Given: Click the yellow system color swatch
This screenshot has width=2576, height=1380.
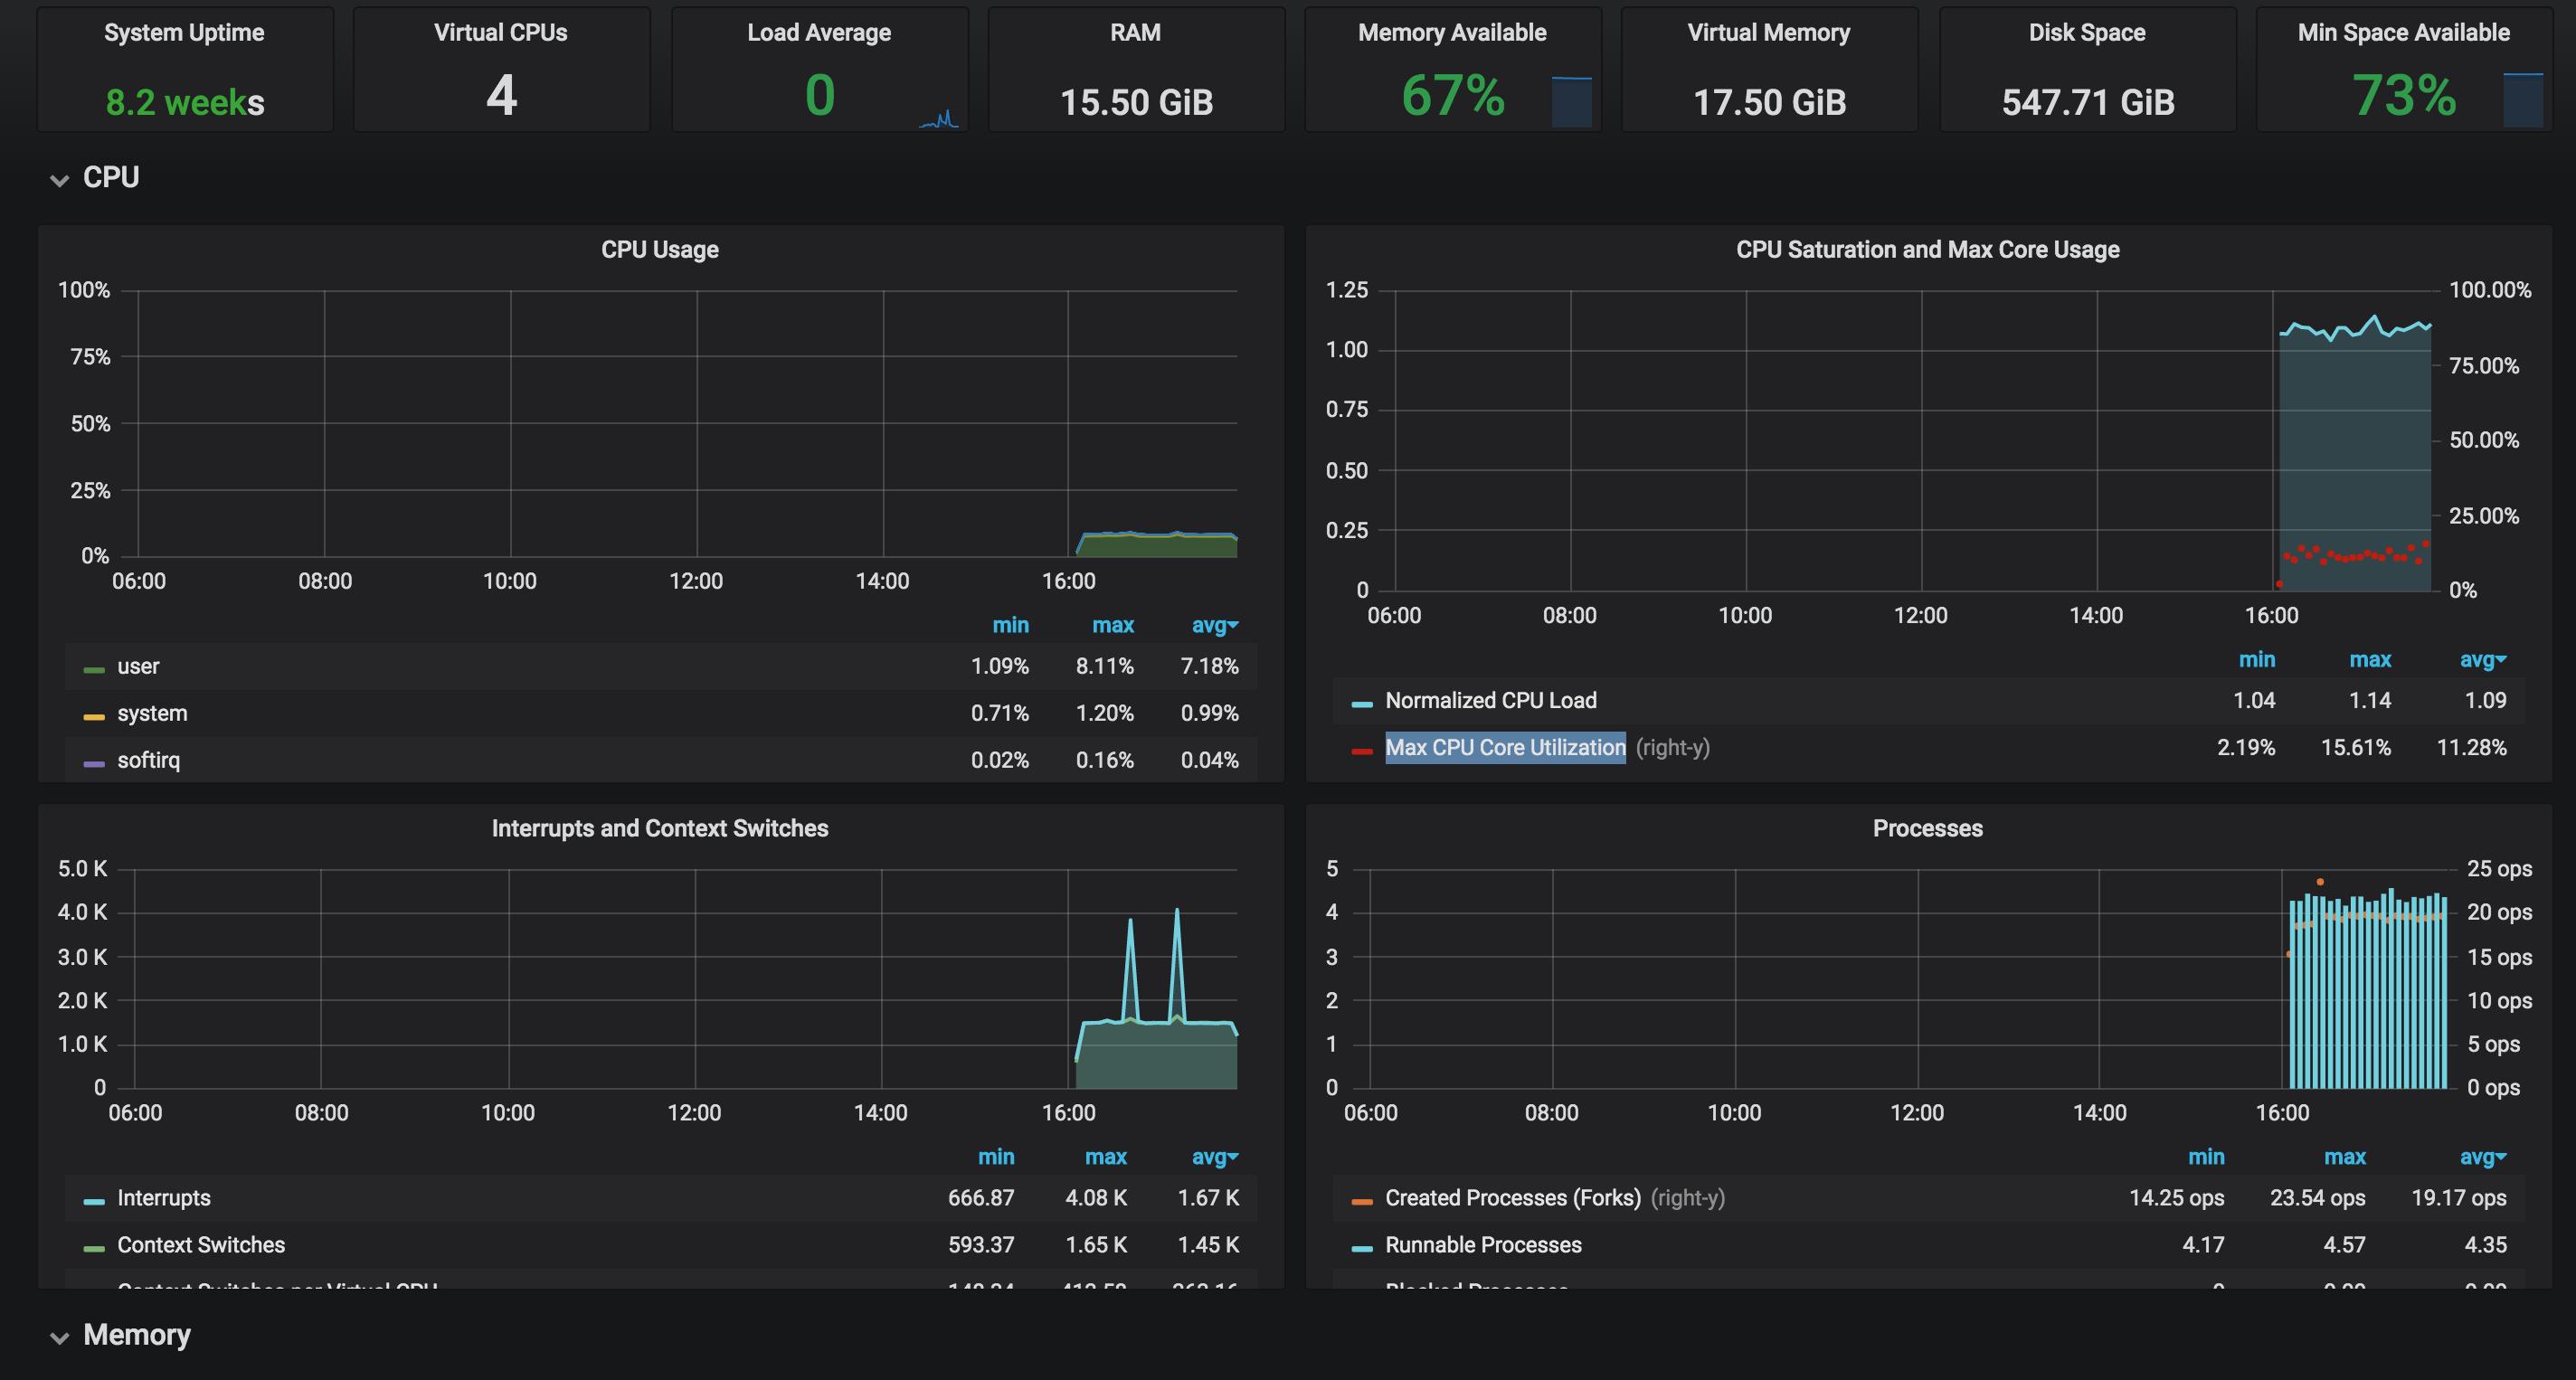Looking at the screenshot, I should point(94,716).
